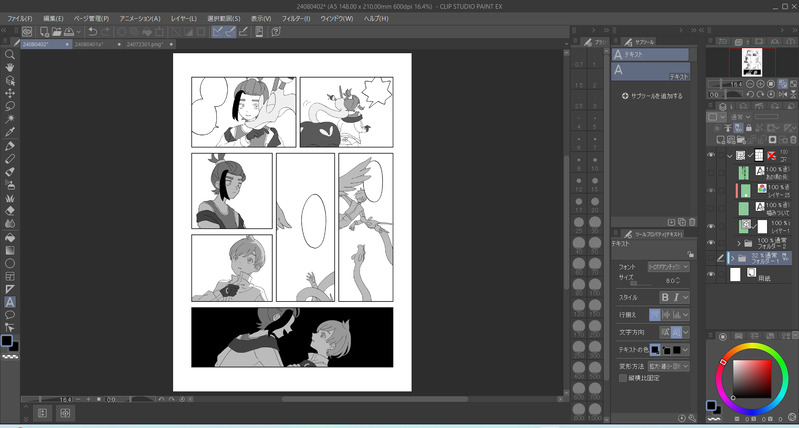
Task: Expand フォルダー1 layer folder
Action: coord(733,258)
